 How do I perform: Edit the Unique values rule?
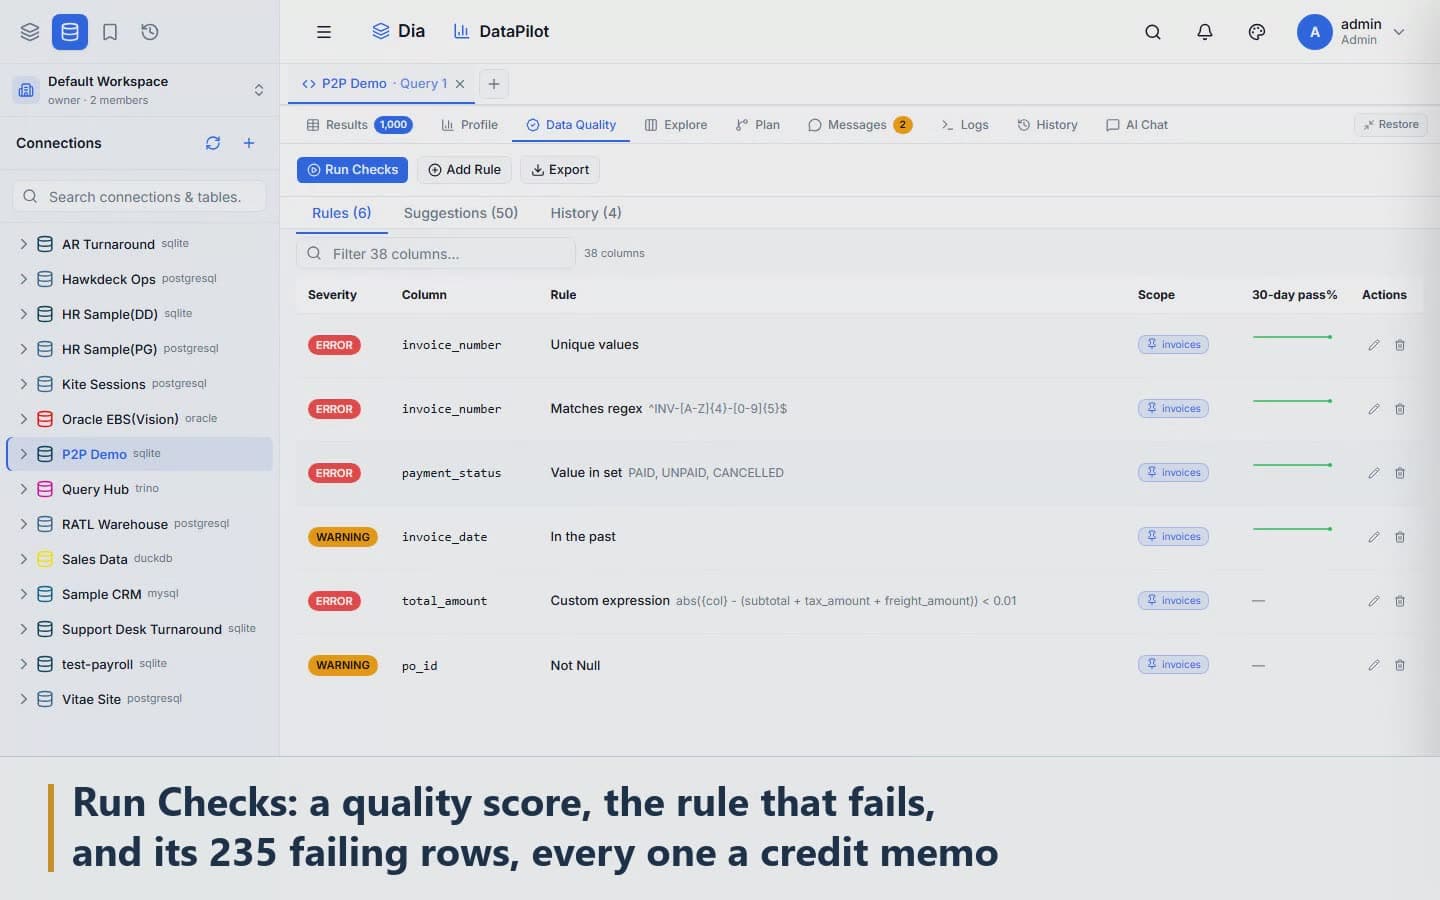point(1374,345)
